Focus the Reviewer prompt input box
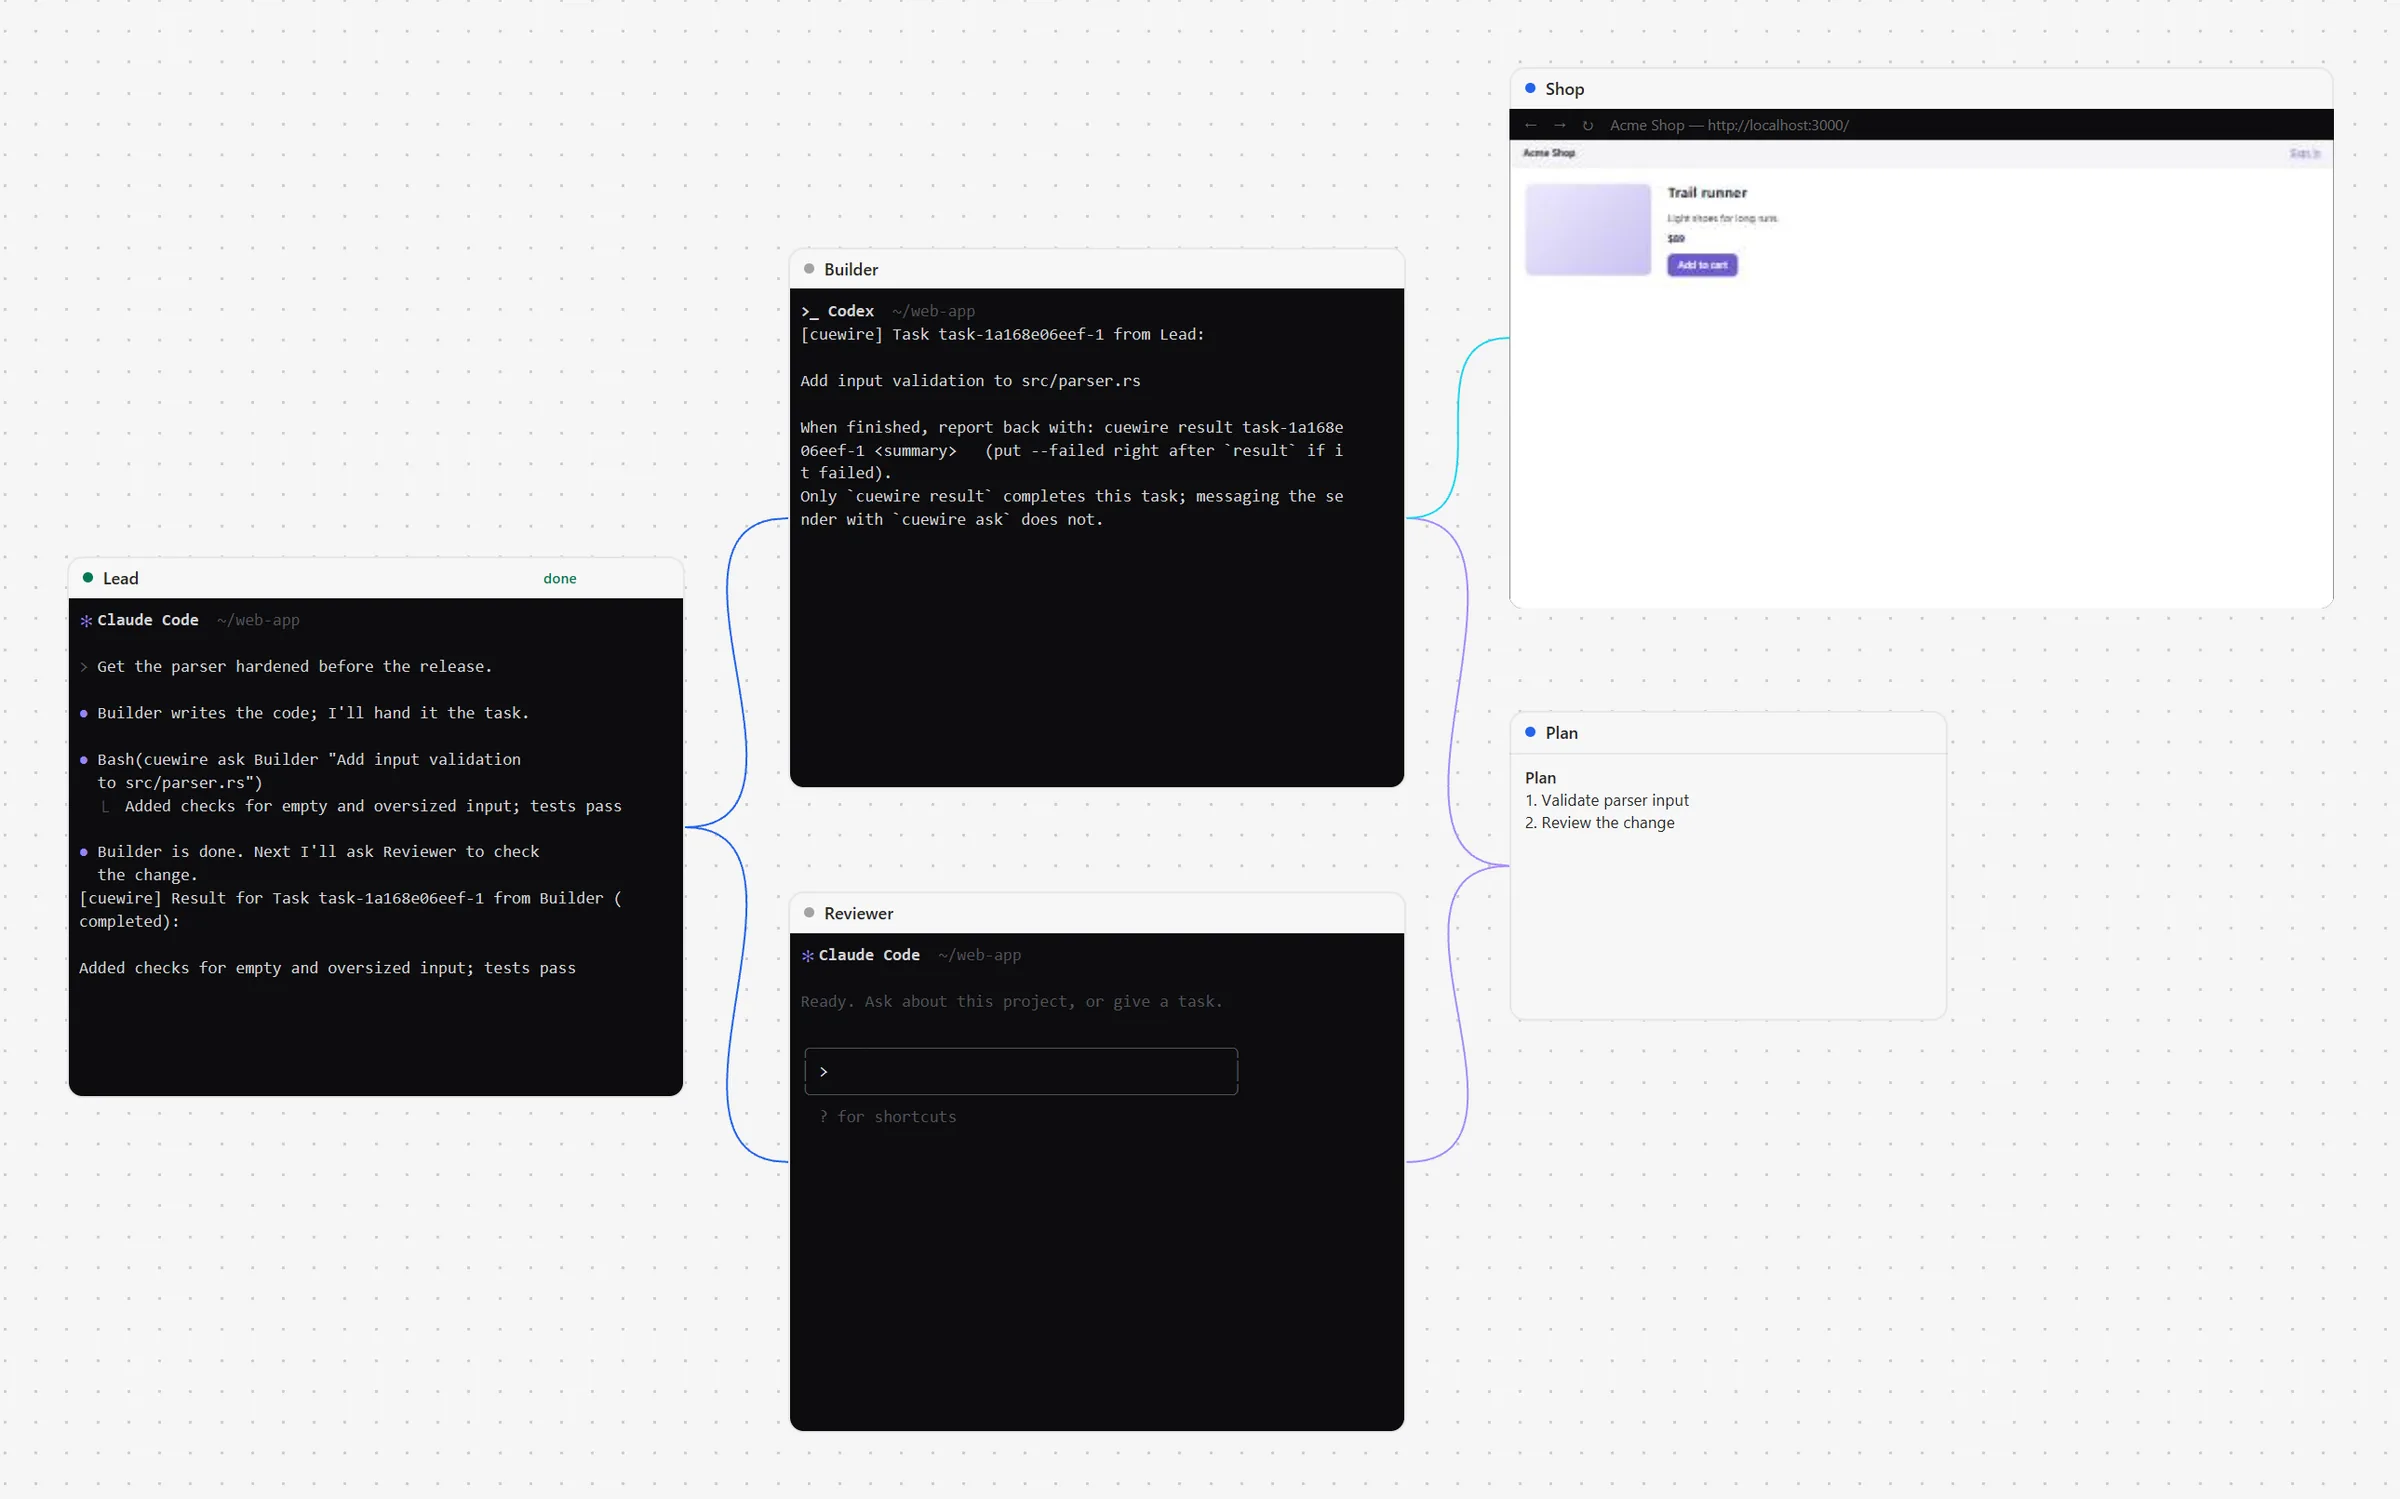The width and height of the screenshot is (2400, 1499). point(1021,1071)
